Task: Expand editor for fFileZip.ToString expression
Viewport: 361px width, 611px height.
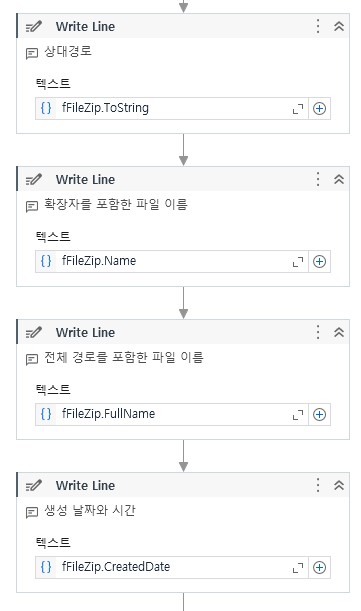Action: point(298,109)
